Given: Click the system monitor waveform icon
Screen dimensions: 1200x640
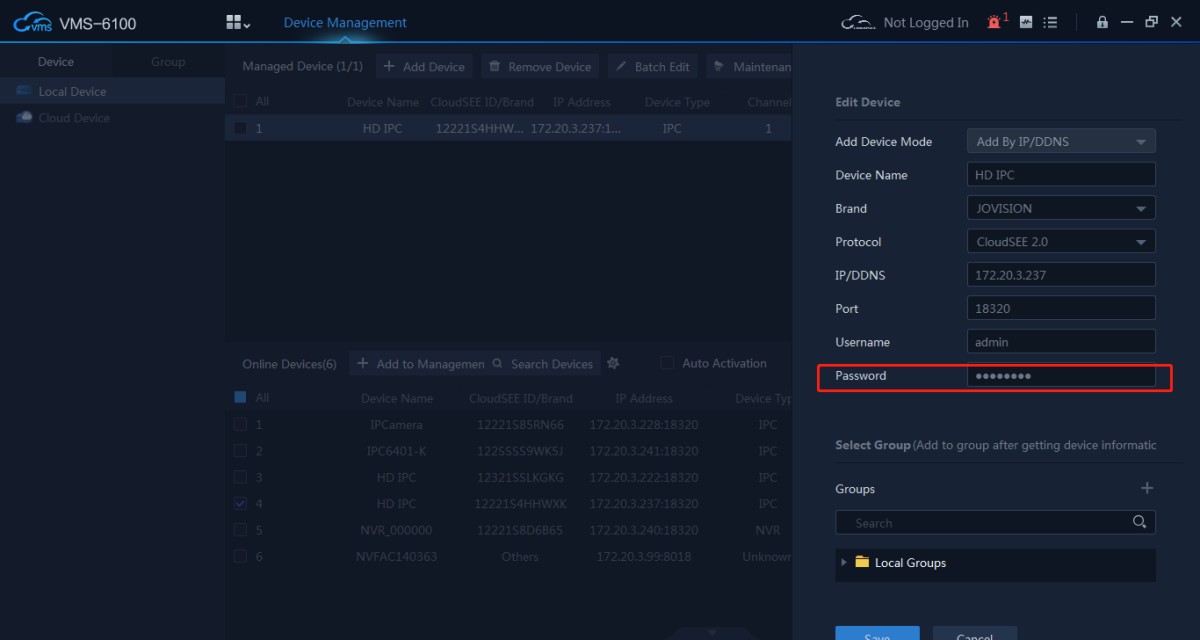Looking at the screenshot, I should click(x=1026, y=22).
